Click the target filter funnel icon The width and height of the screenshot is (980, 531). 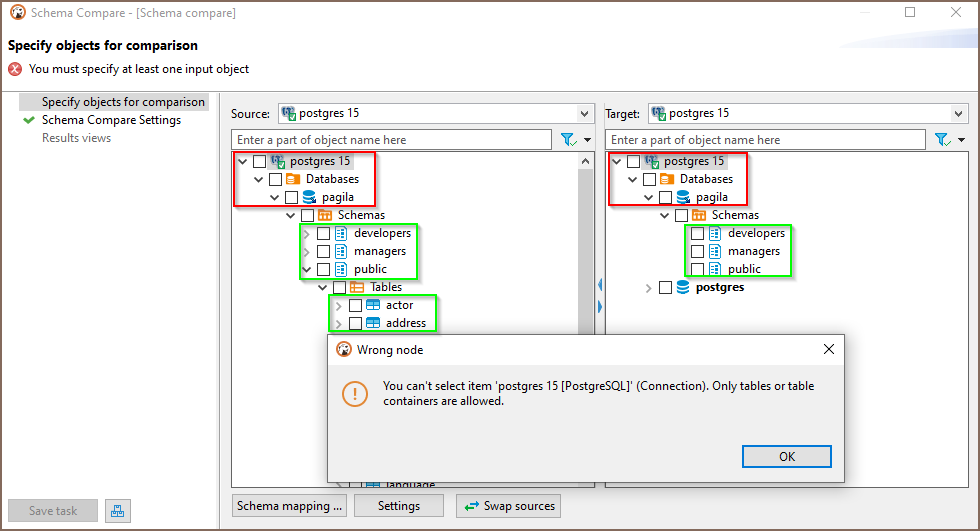(x=941, y=140)
